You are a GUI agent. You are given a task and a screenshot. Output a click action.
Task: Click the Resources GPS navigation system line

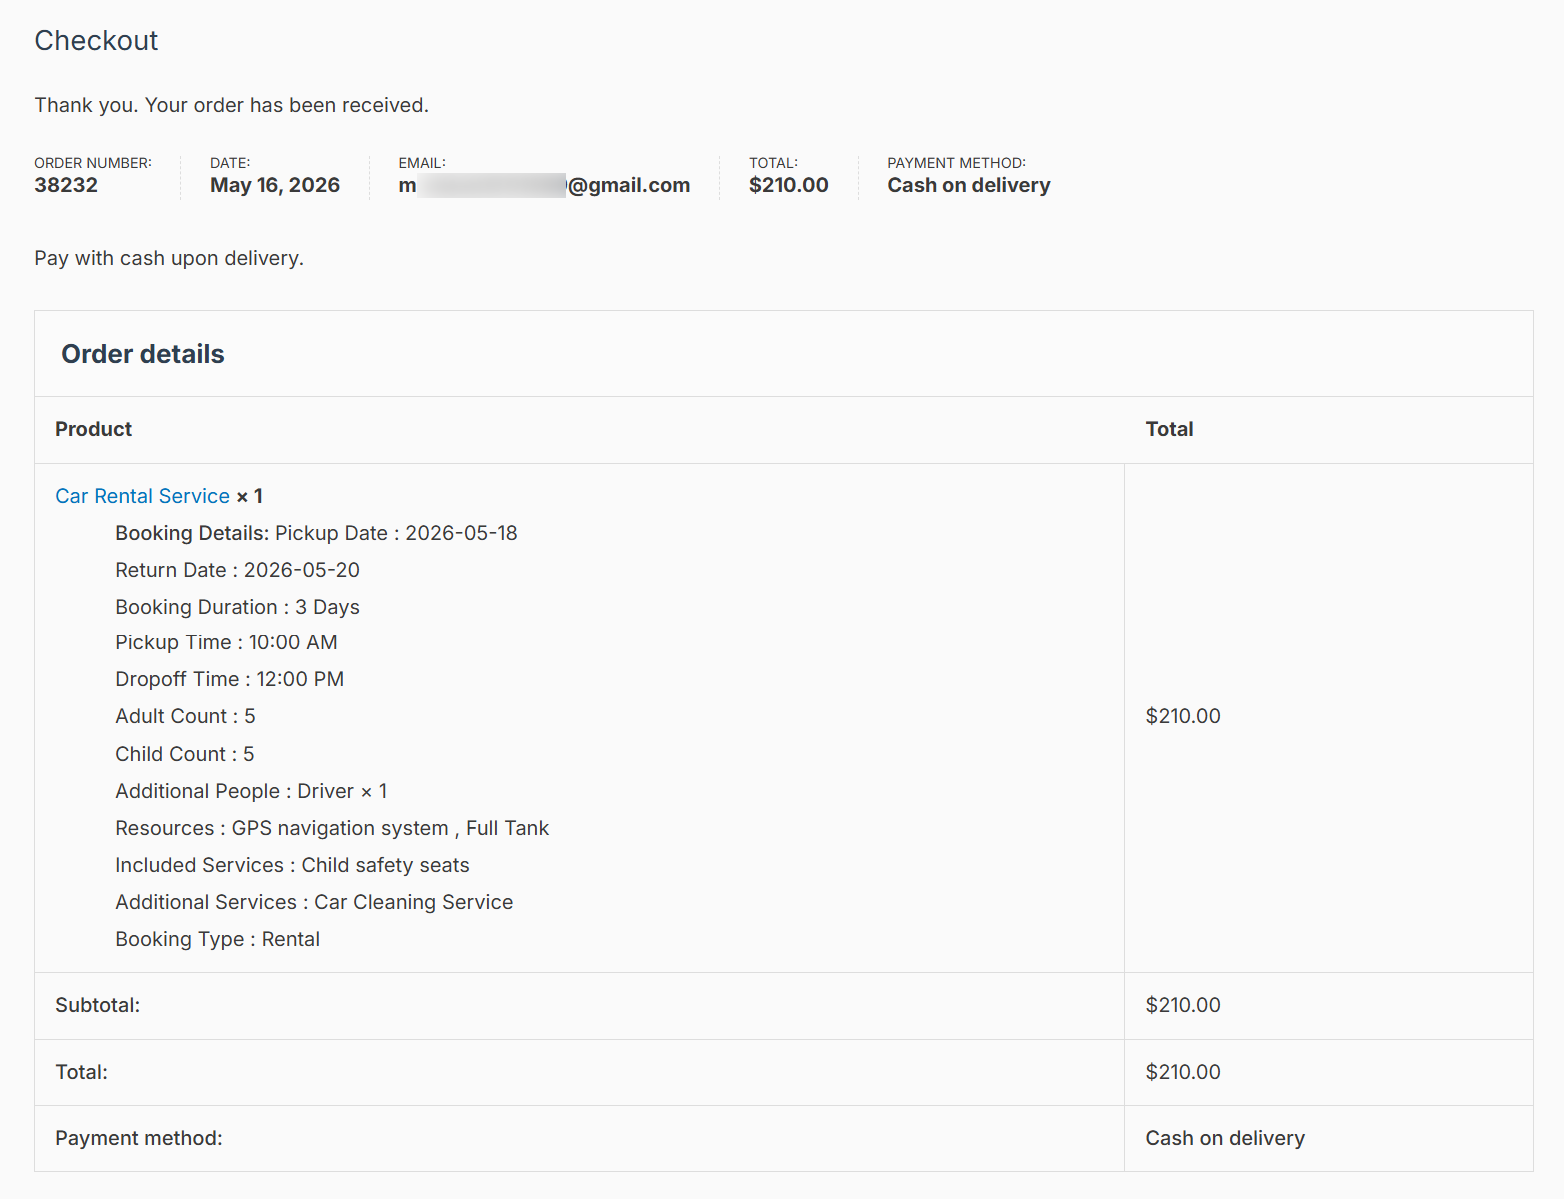[332, 828]
